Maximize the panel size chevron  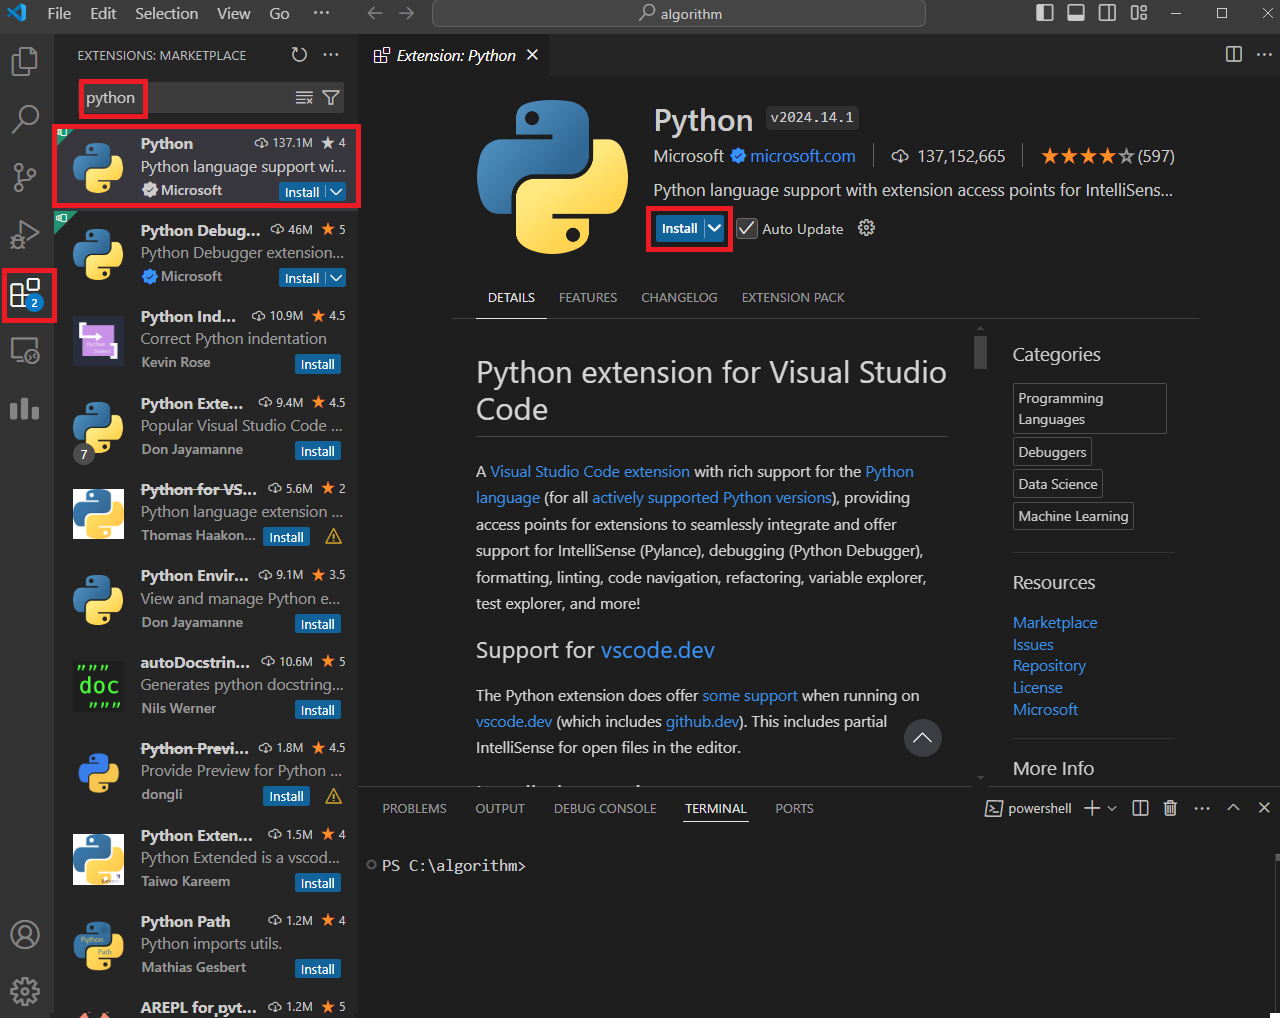tap(1233, 808)
